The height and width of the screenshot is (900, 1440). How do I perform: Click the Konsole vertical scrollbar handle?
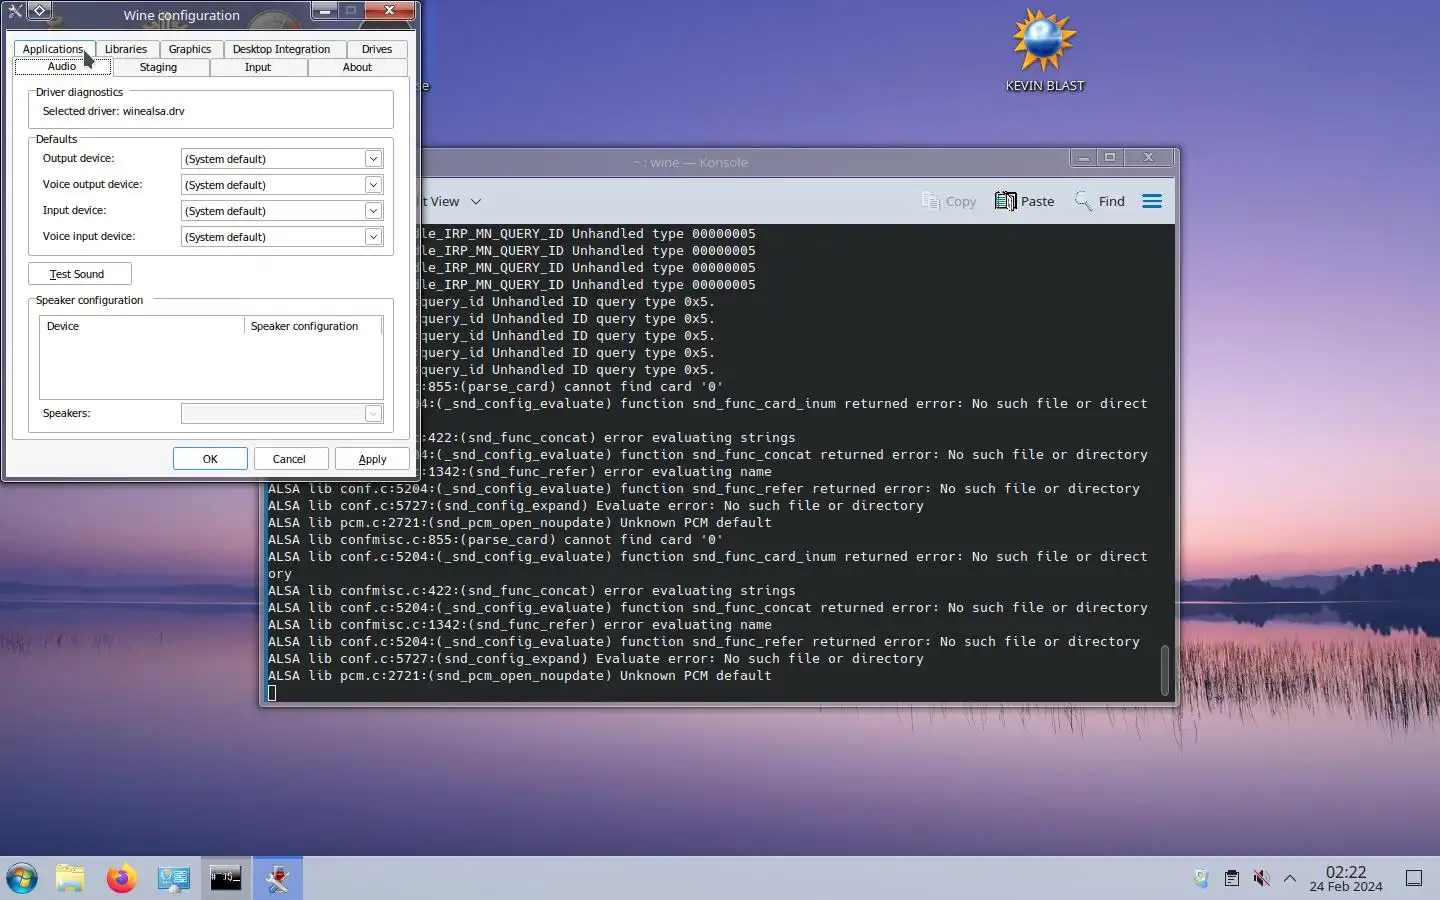[1165, 670]
